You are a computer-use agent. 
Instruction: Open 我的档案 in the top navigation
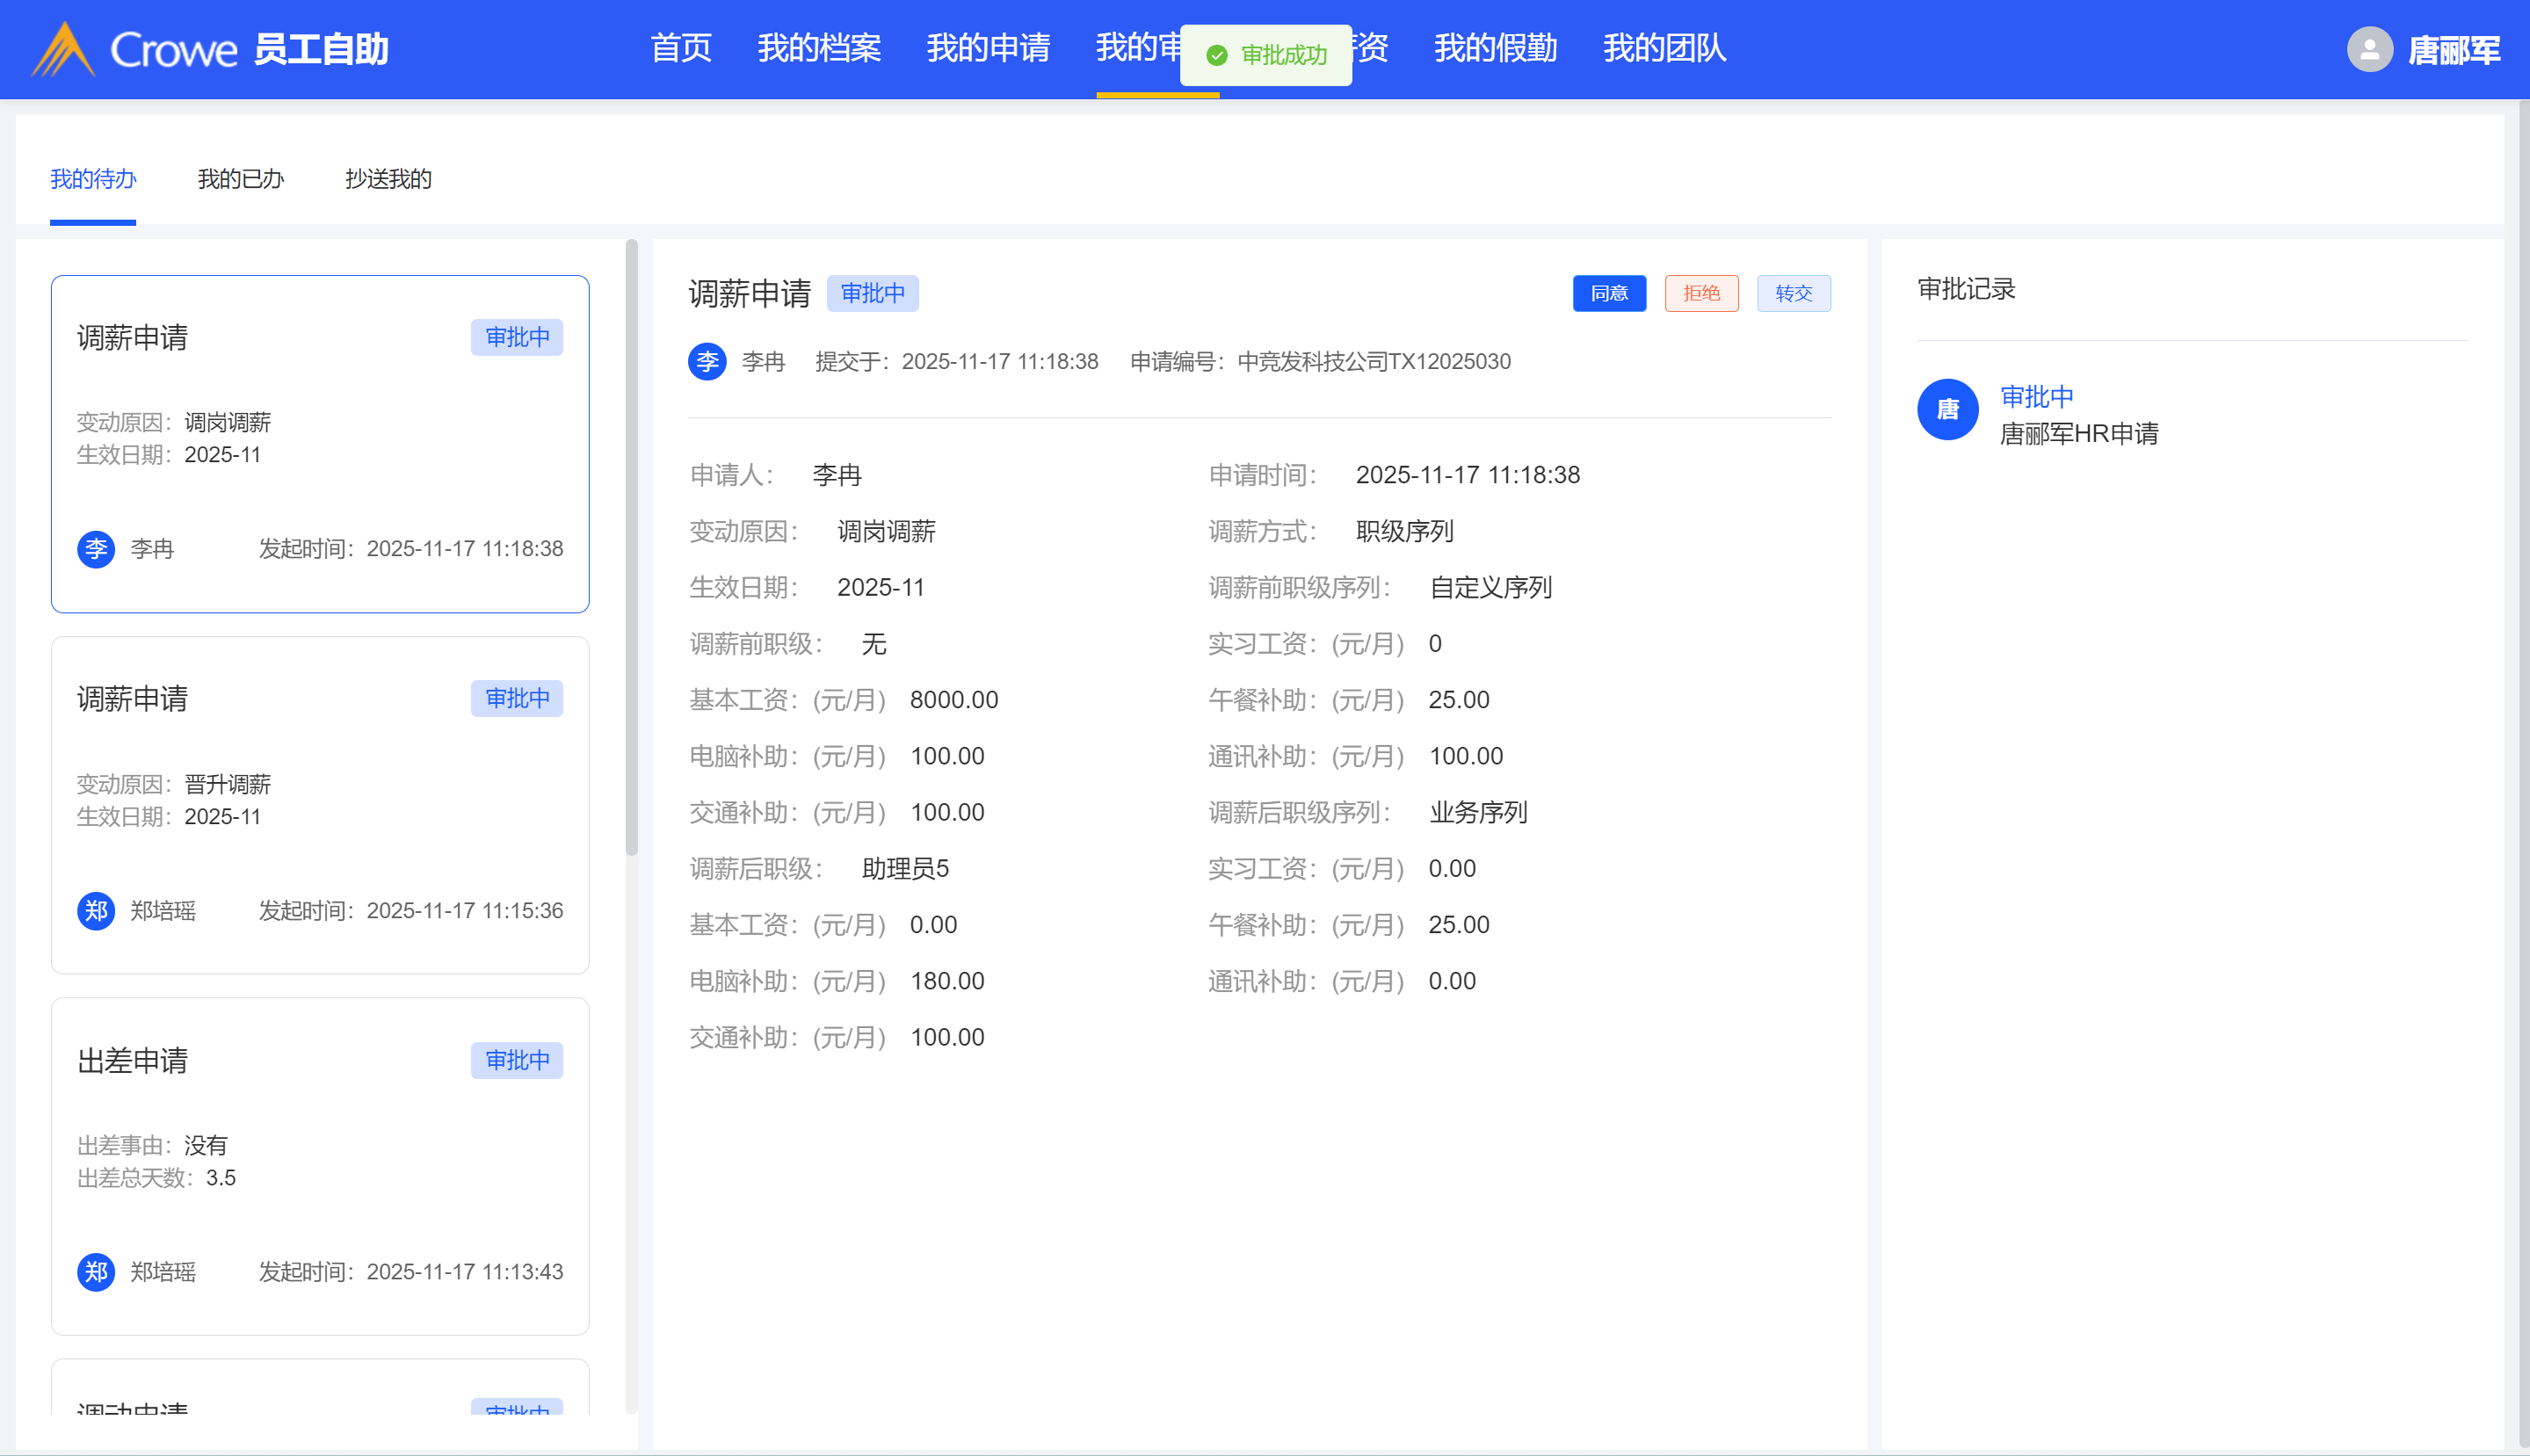[x=818, y=48]
